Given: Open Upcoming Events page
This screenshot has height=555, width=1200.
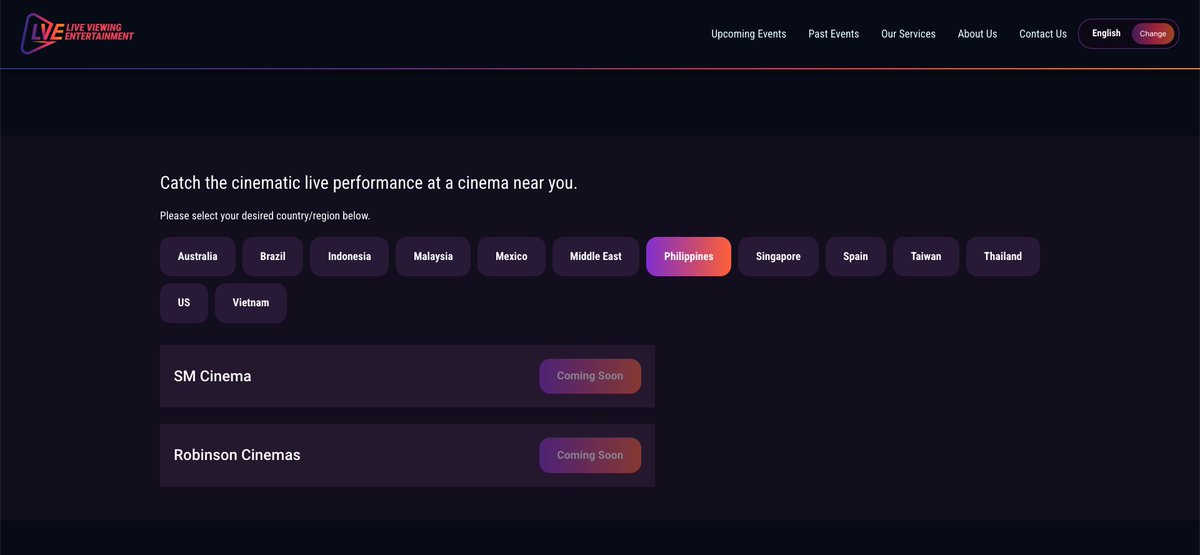Looking at the screenshot, I should coord(748,34).
